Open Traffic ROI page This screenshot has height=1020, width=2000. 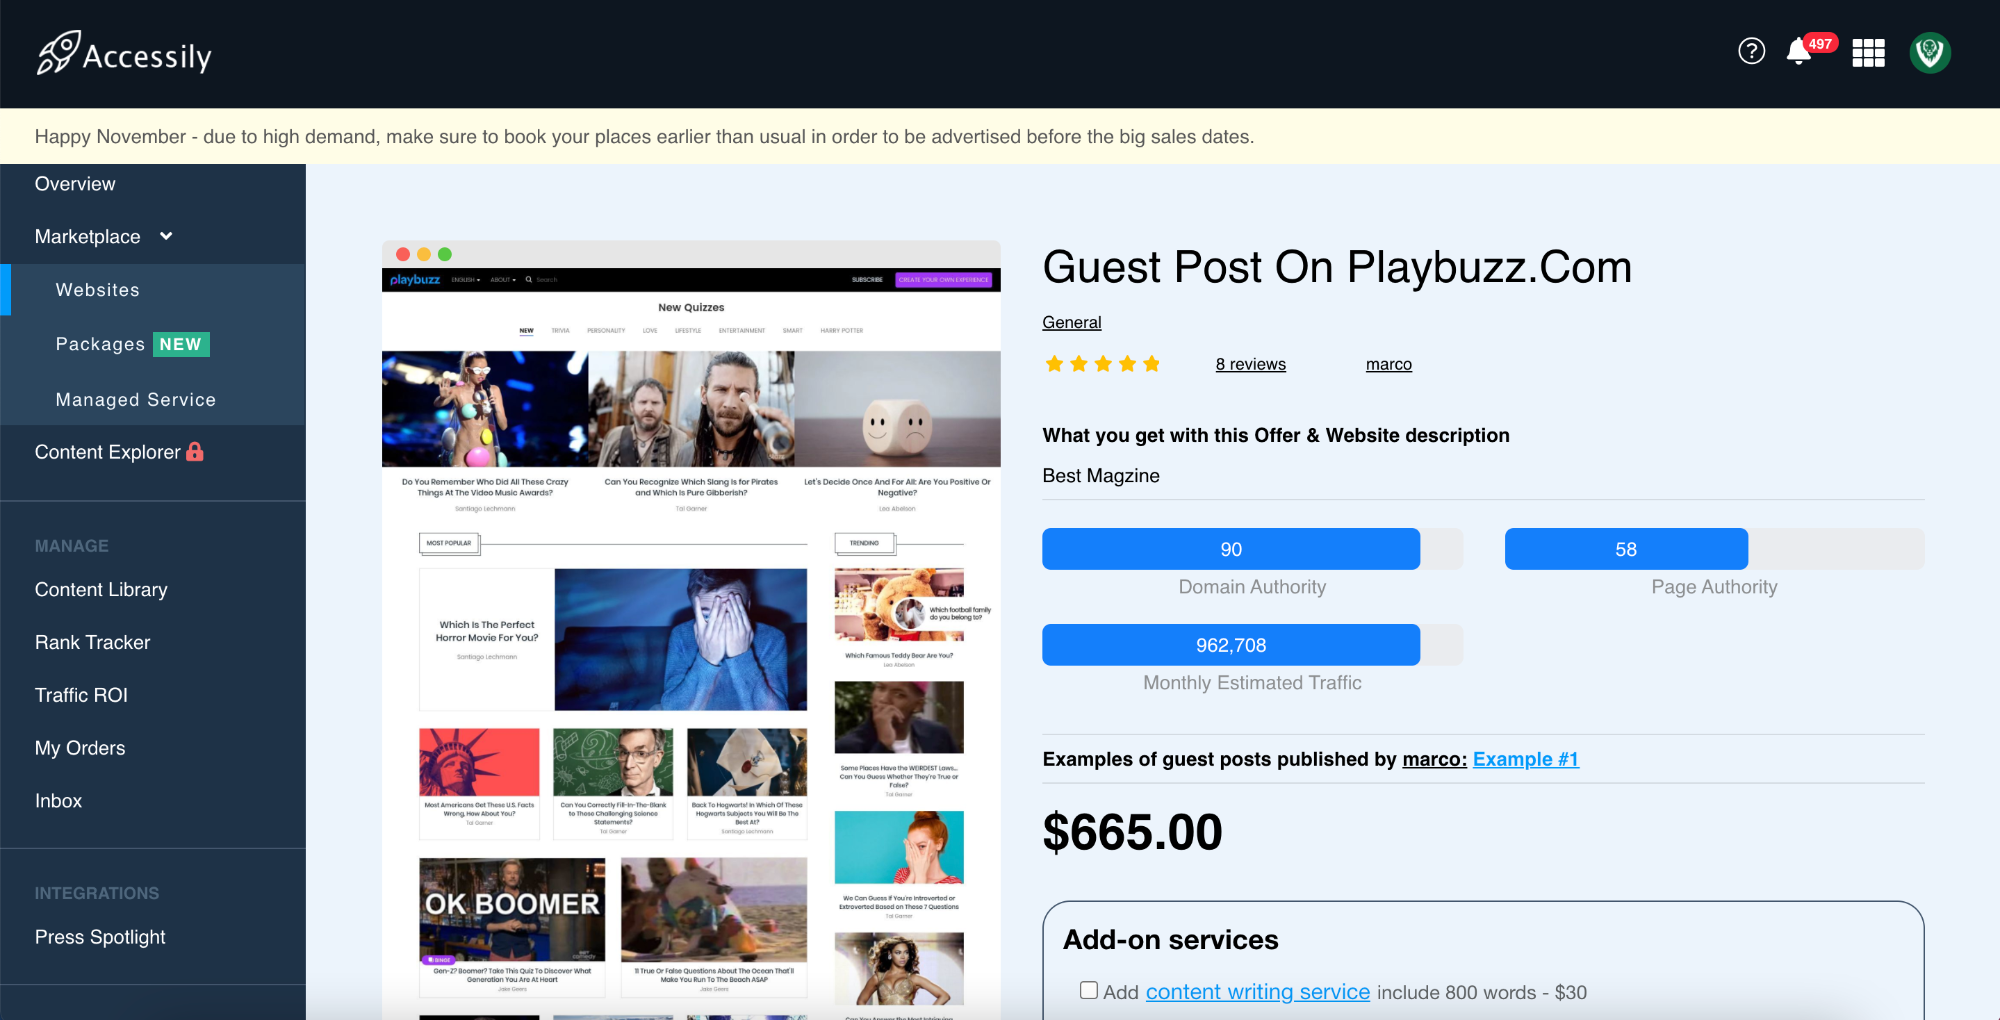[81, 695]
